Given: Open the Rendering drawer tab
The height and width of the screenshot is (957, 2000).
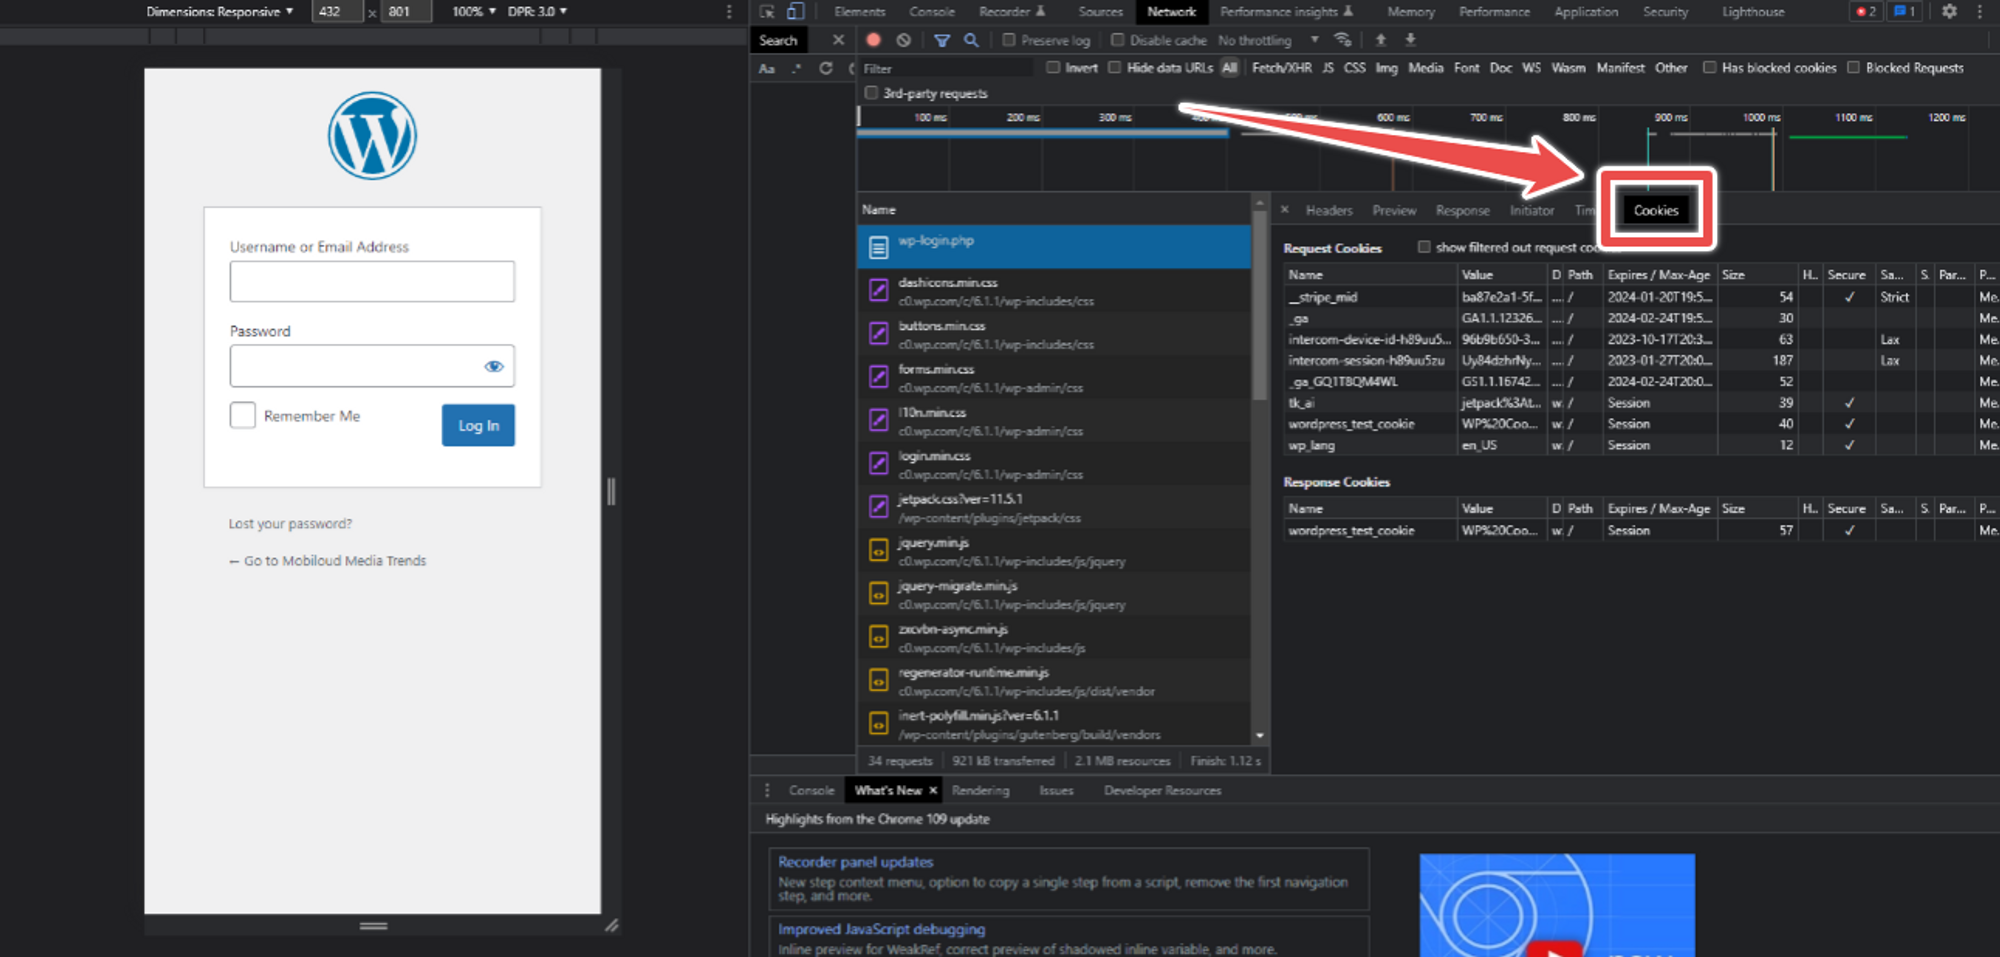Looking at the screenshot, I should point(981,790).
